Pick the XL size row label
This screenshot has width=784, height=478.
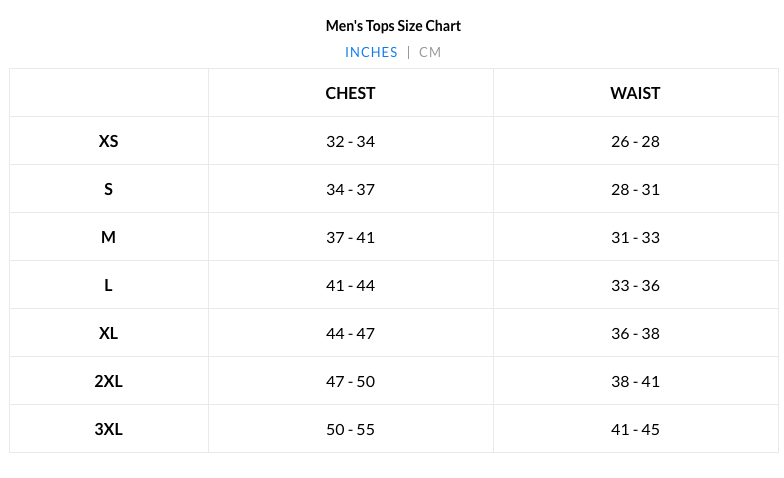coord(109,333)
